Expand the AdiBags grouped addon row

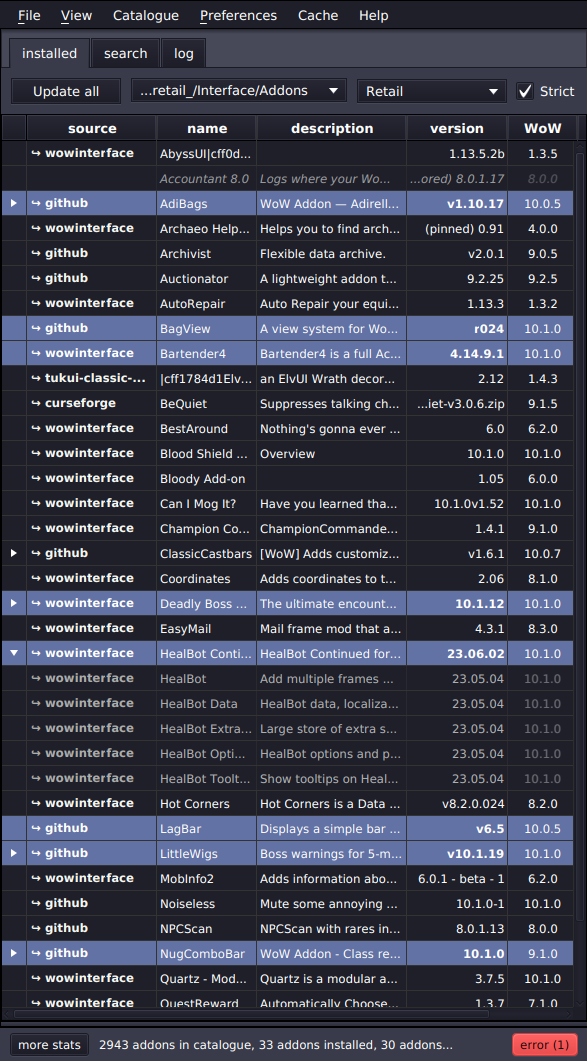pos(14,203)
